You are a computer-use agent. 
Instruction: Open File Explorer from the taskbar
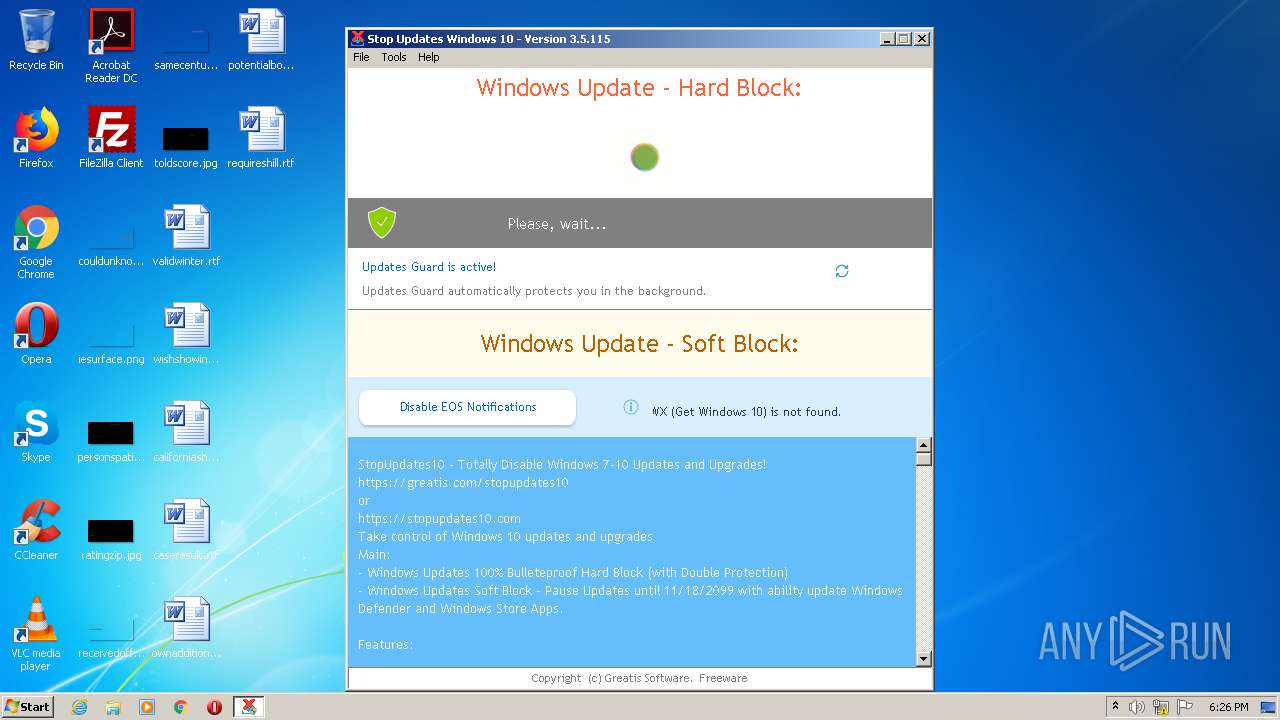[113, 707]
